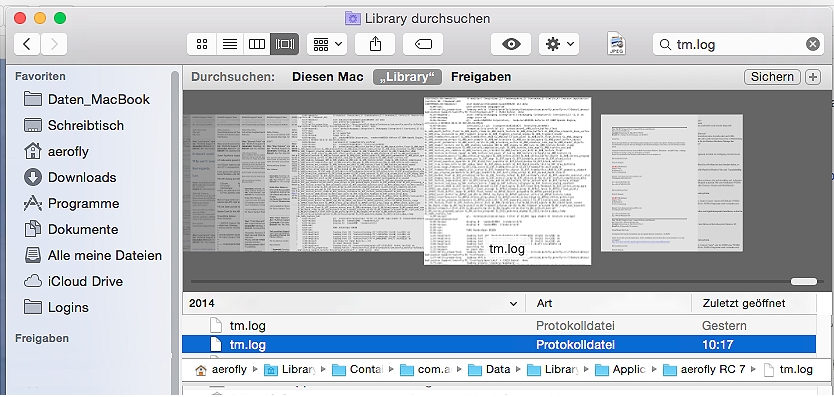The width and height of the screenshot is (834, 397).
Task: Click tm.log file in path bar
Action: pyautogui.click(x=788, y=369)
